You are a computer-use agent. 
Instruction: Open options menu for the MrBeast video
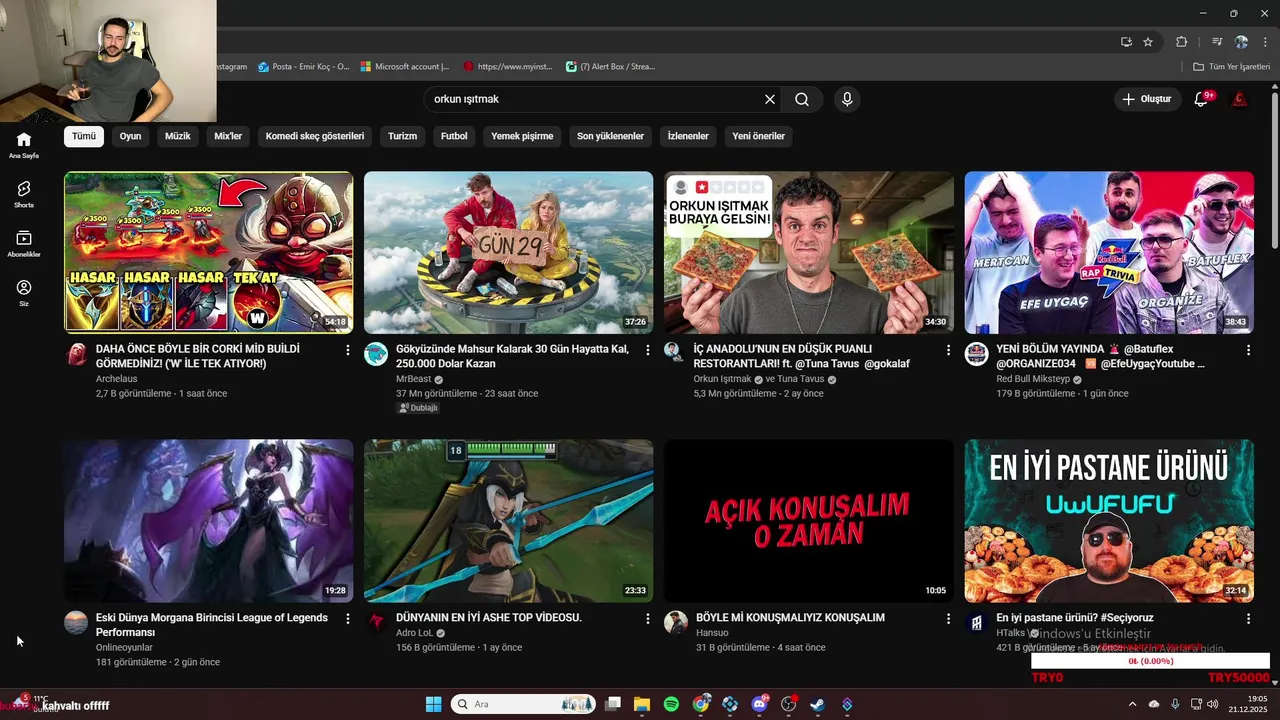click(648, 350)
